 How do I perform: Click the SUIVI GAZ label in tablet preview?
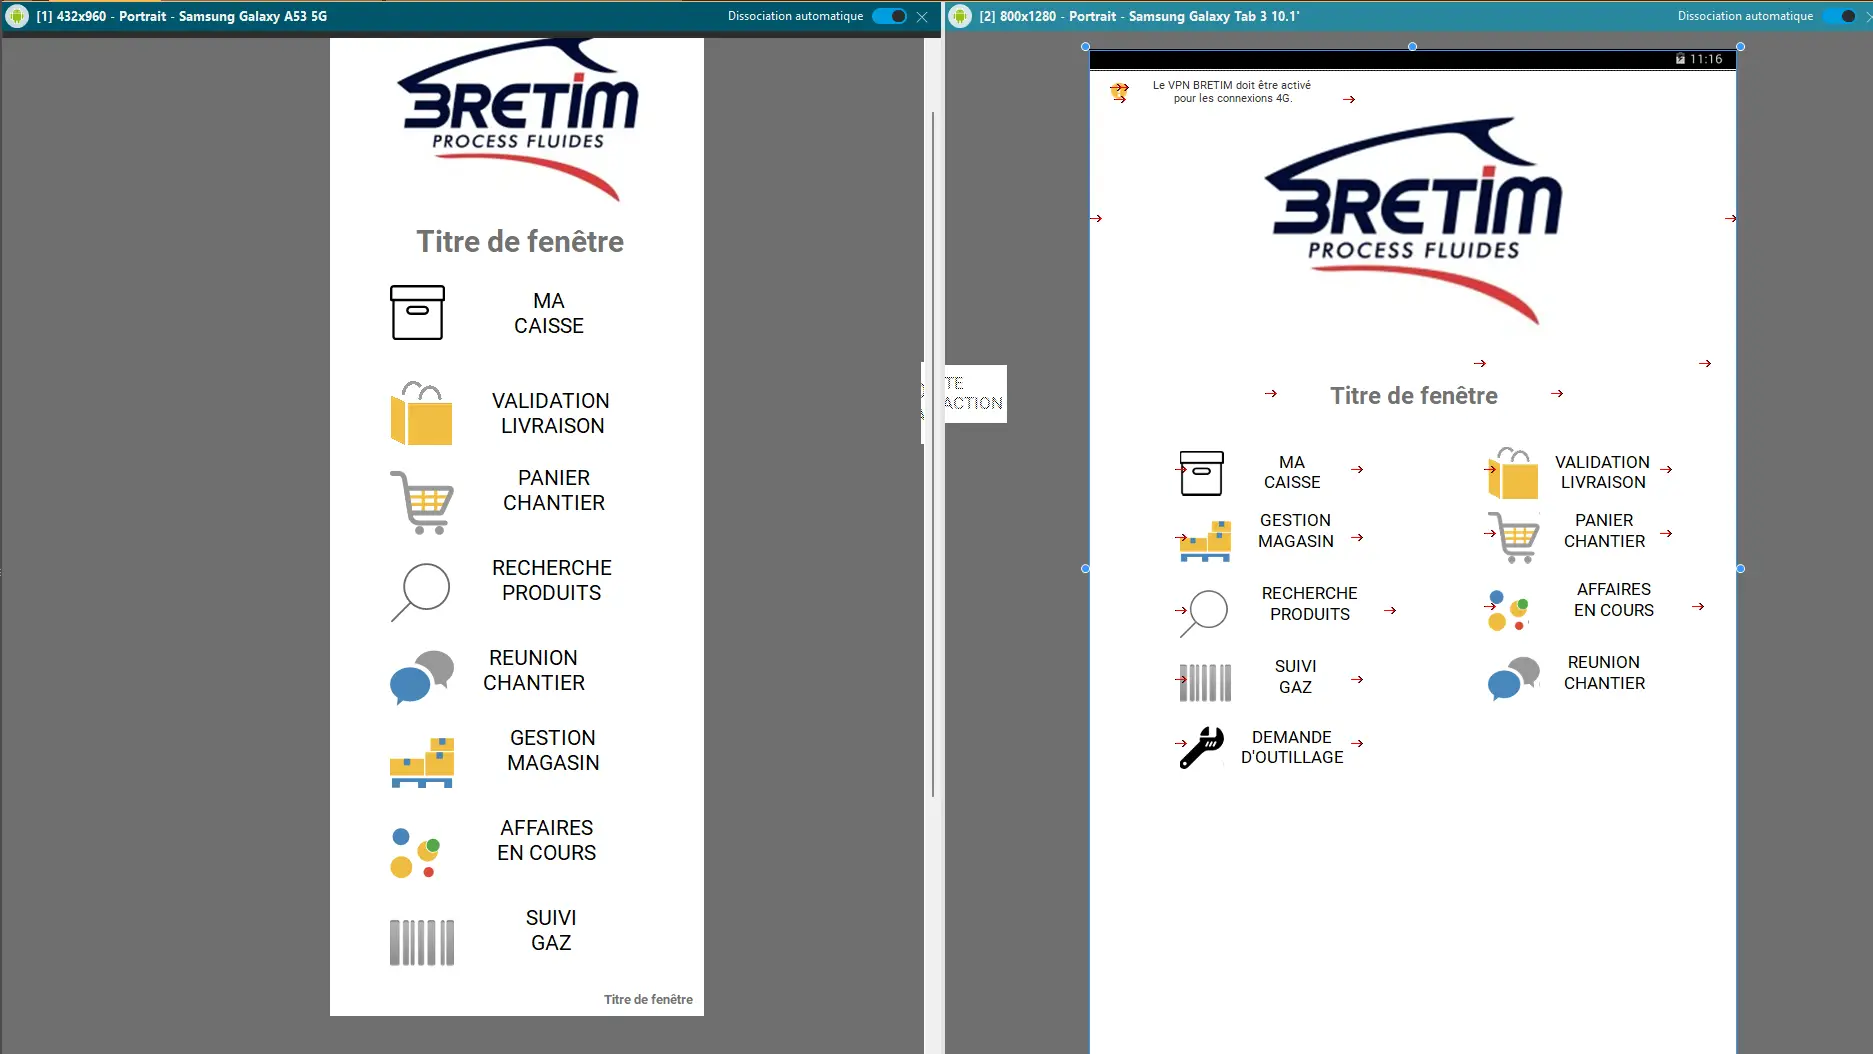1295,677
